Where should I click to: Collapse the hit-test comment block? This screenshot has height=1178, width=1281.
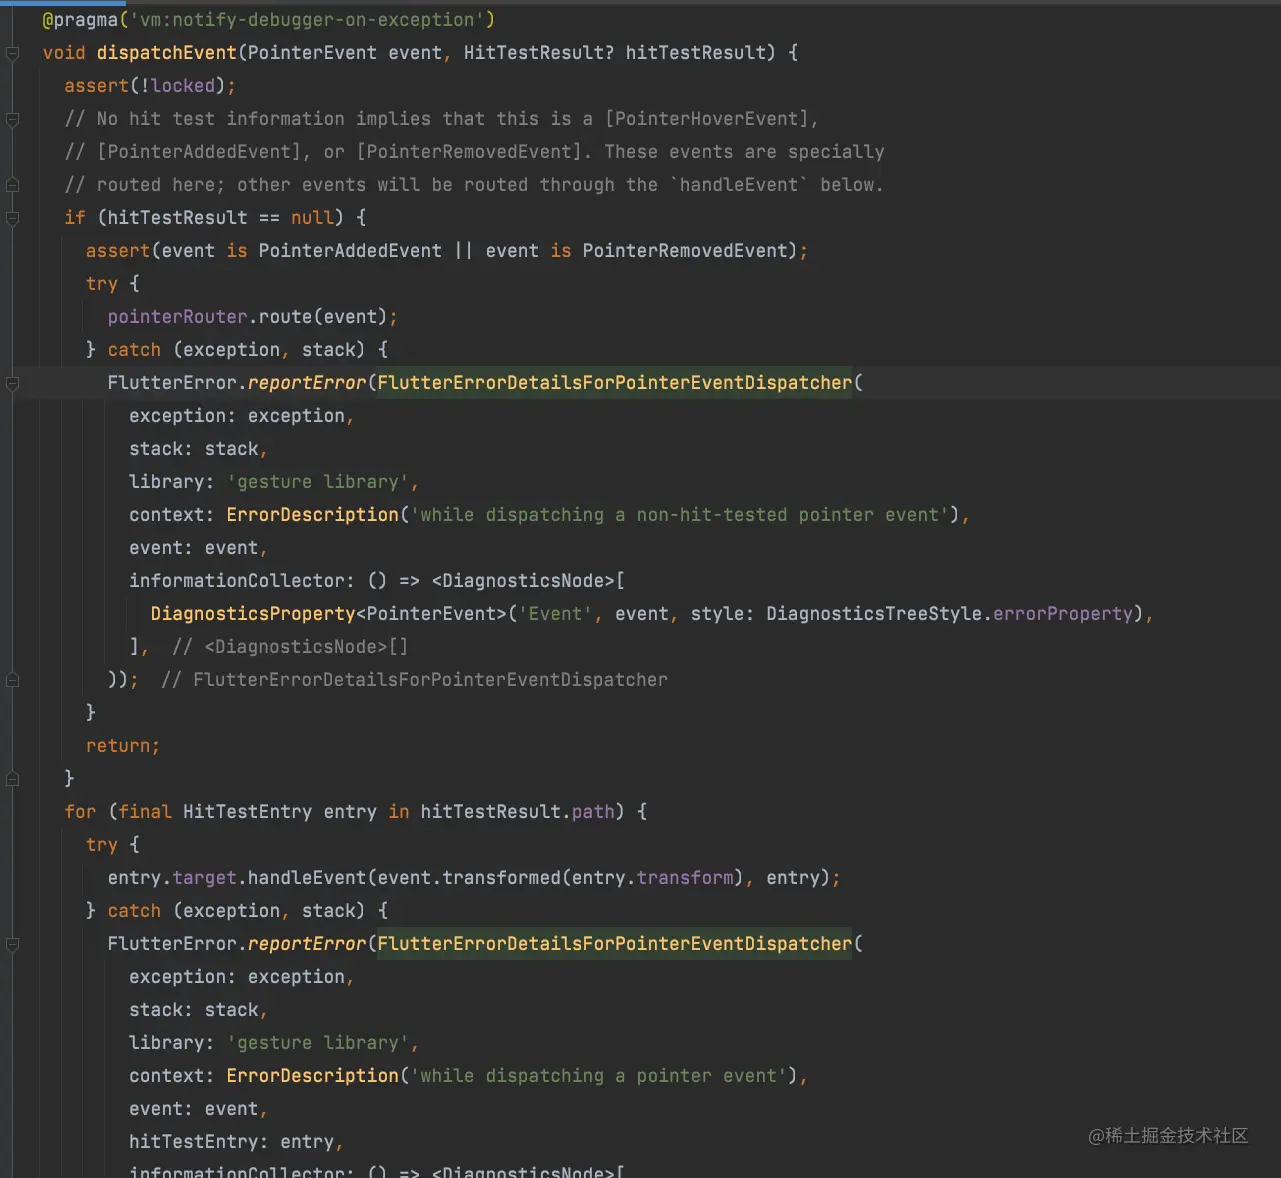click(13, 119)
